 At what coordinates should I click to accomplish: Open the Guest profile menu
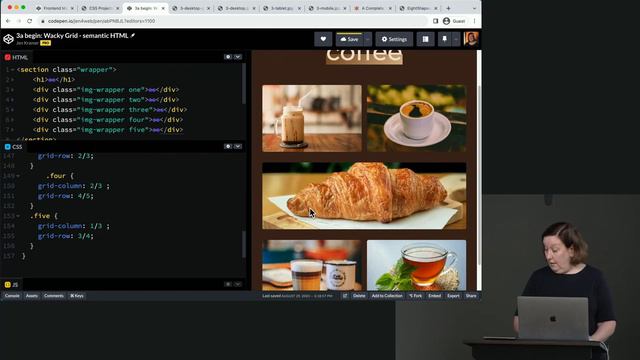(454, 21)
